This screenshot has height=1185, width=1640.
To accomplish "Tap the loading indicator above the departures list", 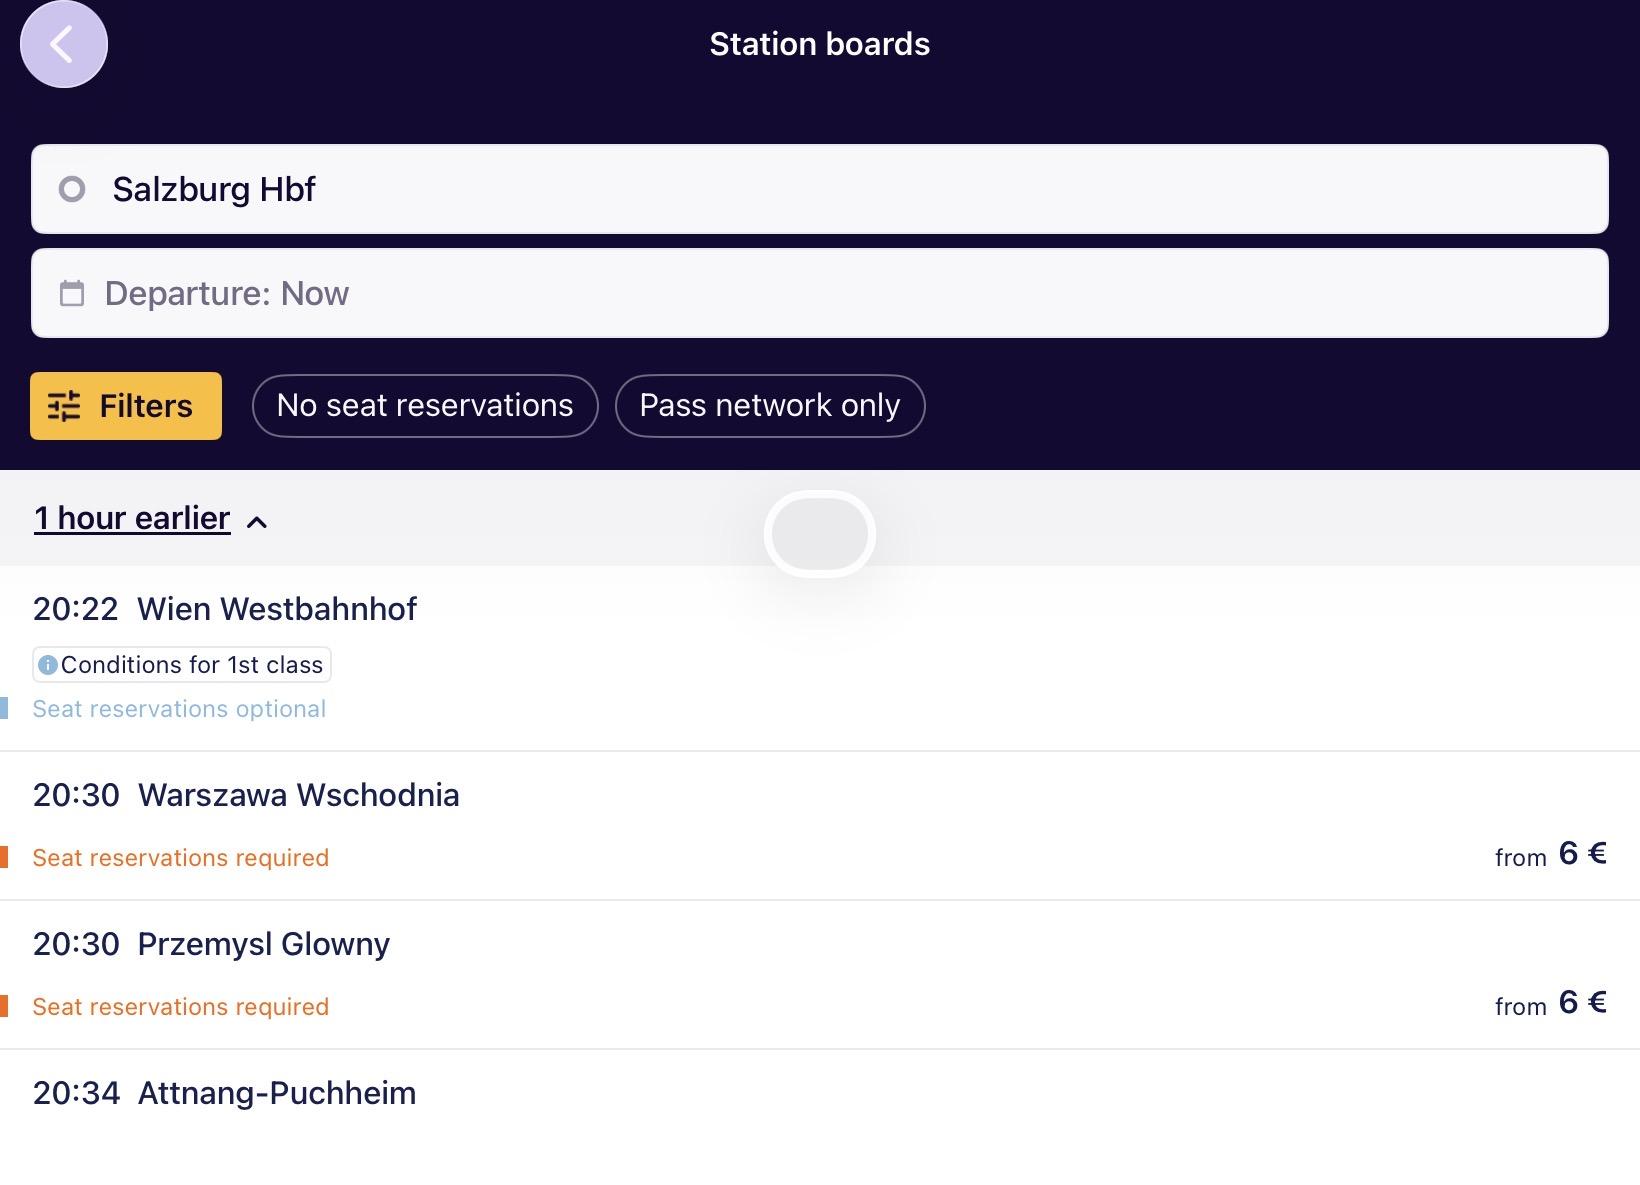I will (819, 534).
